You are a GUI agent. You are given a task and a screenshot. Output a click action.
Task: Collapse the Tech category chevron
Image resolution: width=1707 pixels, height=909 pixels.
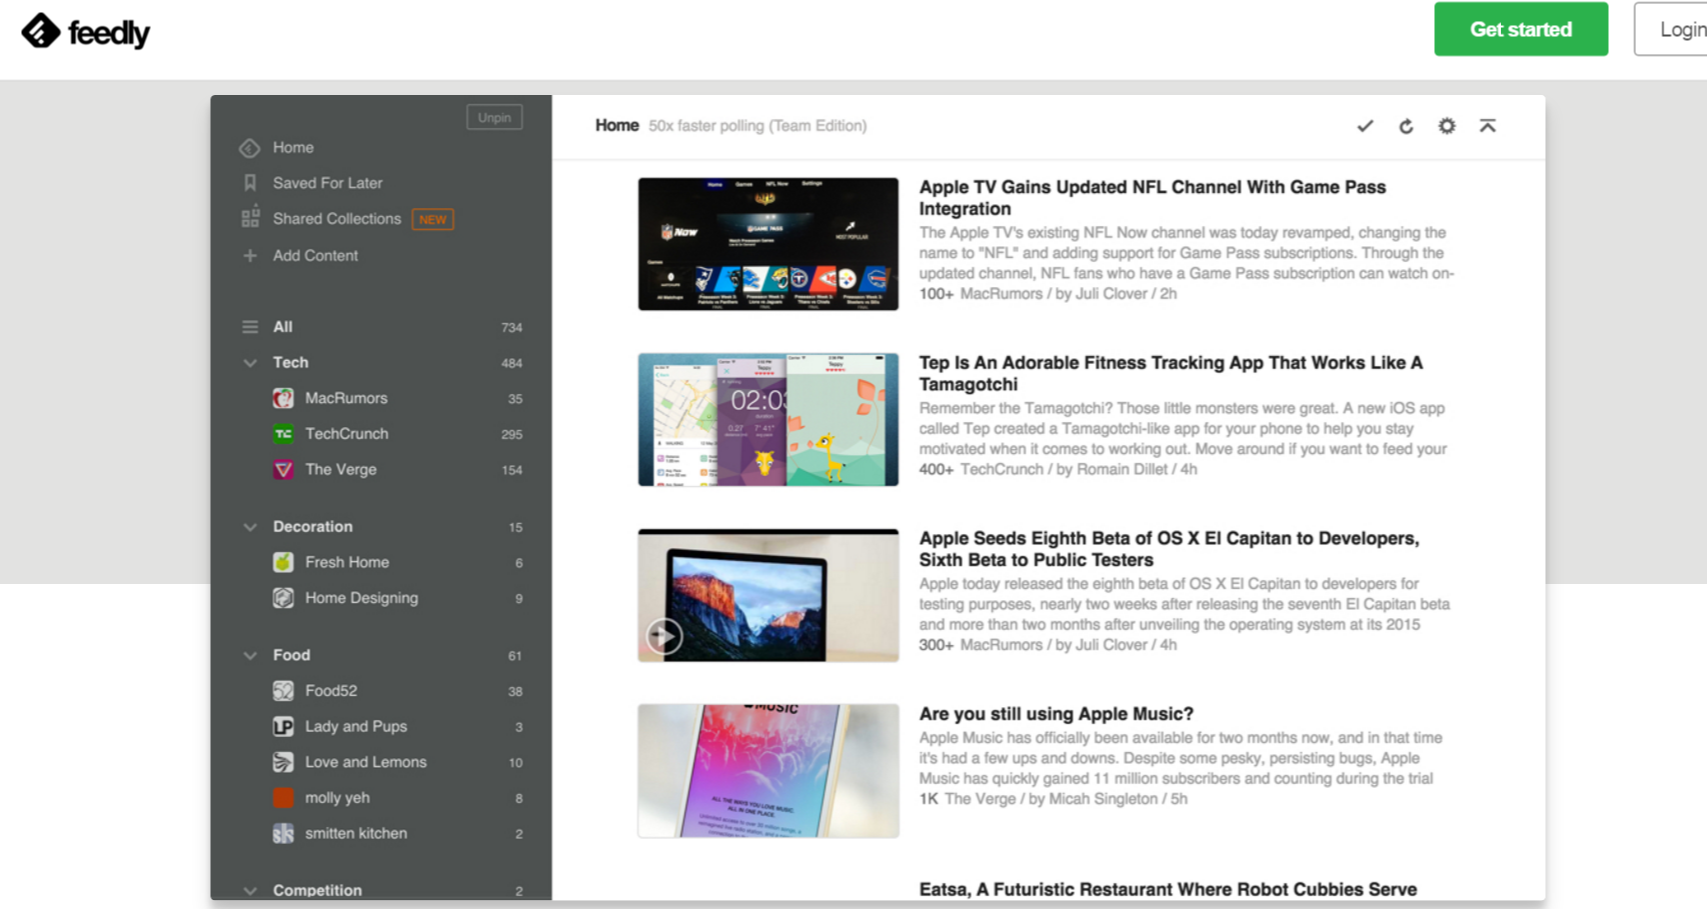(x=250, y=363)
